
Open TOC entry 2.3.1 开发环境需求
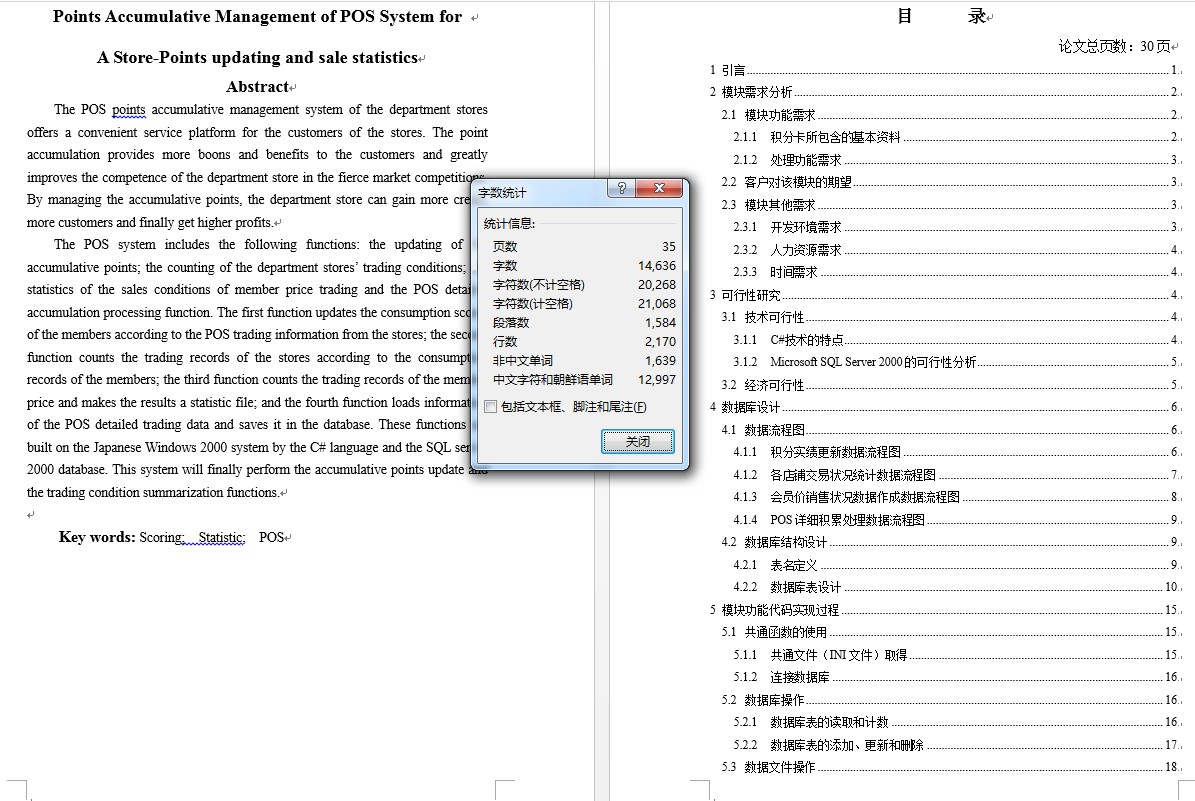pyautogui.click(x=956, y=227)
